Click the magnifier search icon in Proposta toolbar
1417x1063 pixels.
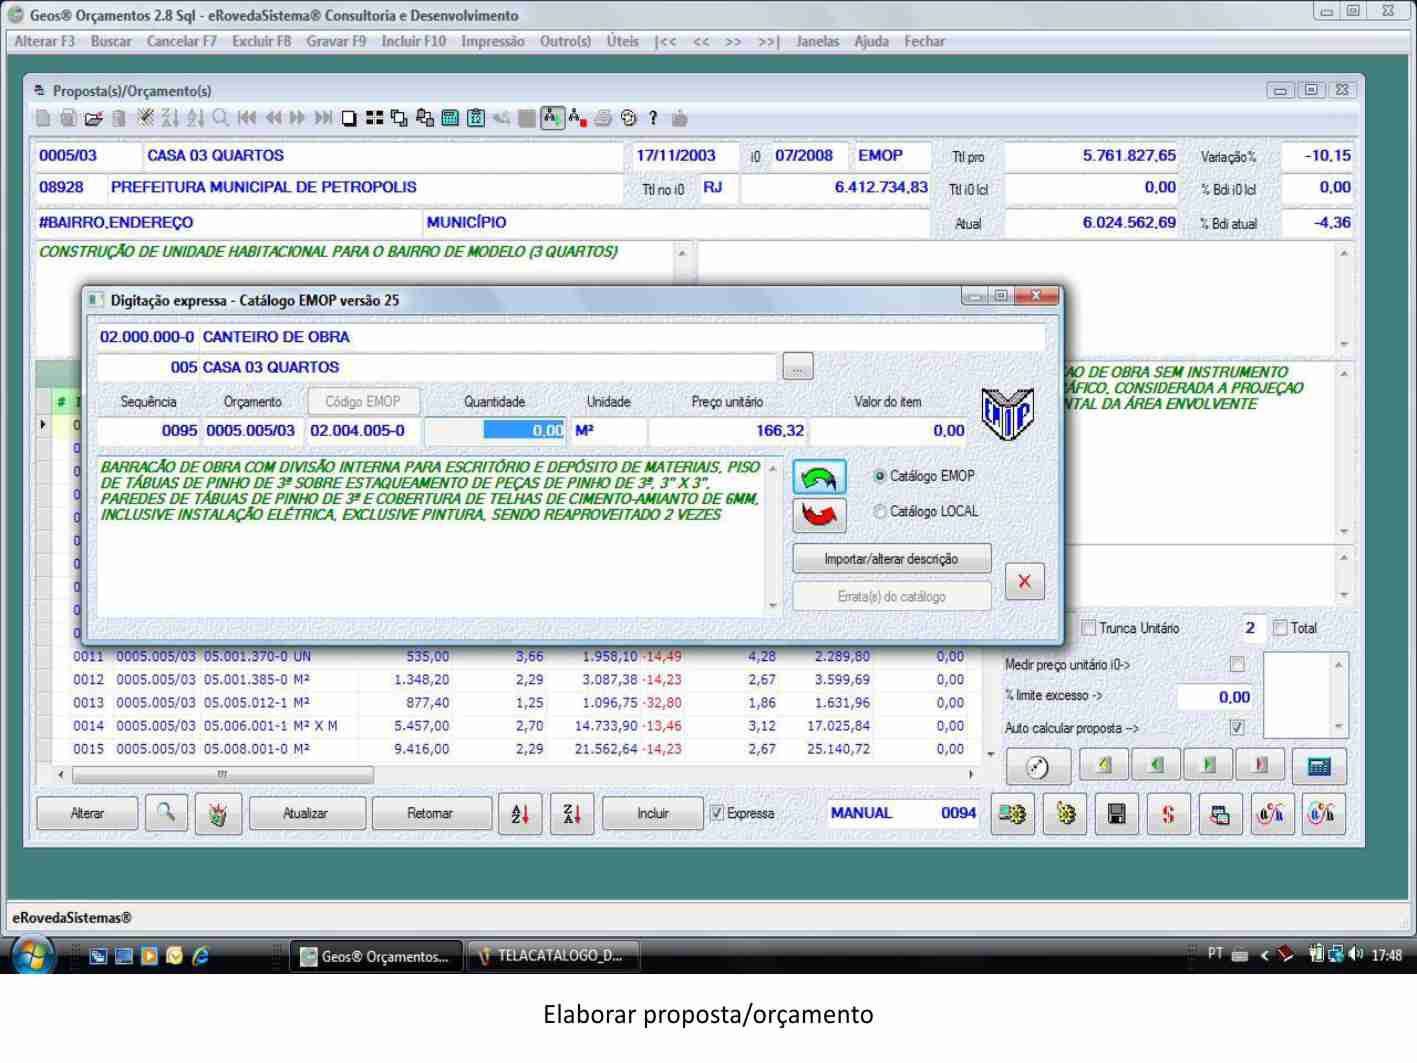pos(220,118)
